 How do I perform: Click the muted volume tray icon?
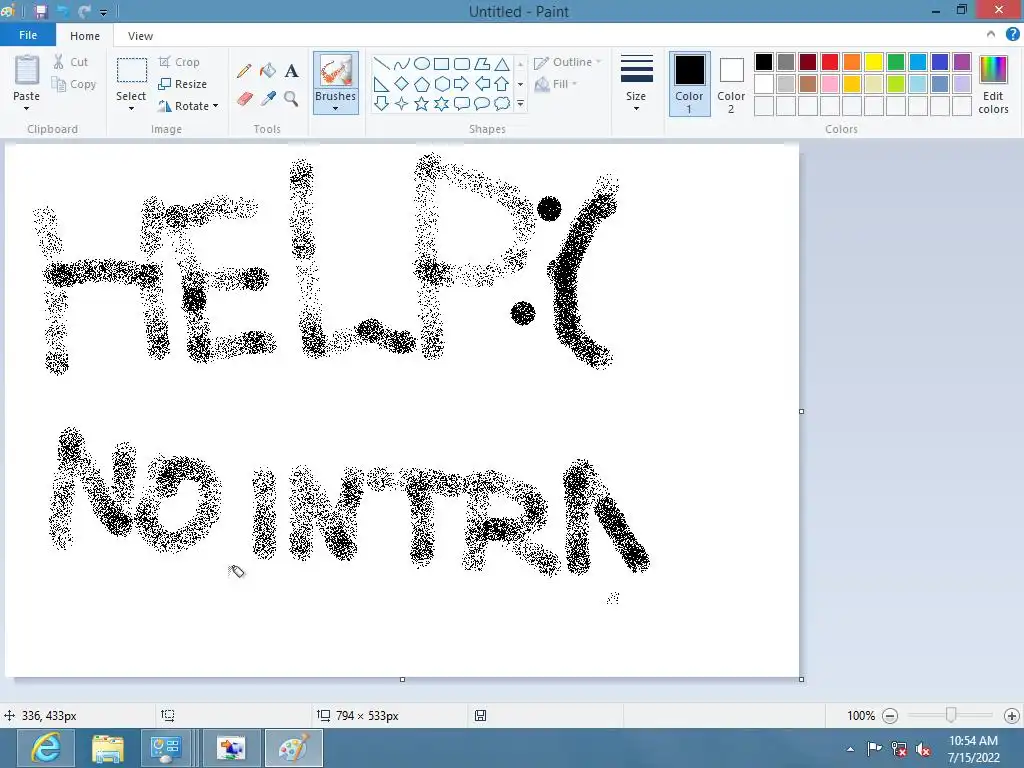click(x=923, y=749)
